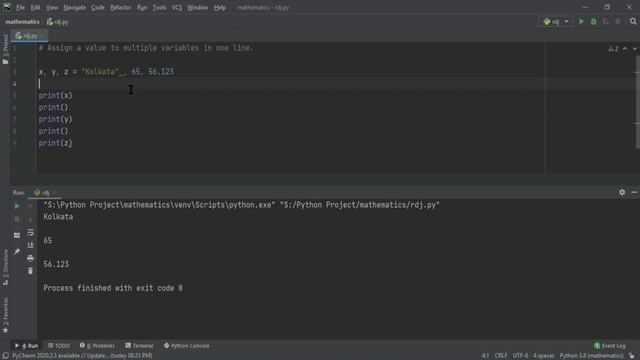Open the Edit menu
Screen dimensions: 640x360
pyautogui.click(x=35, y=7)
